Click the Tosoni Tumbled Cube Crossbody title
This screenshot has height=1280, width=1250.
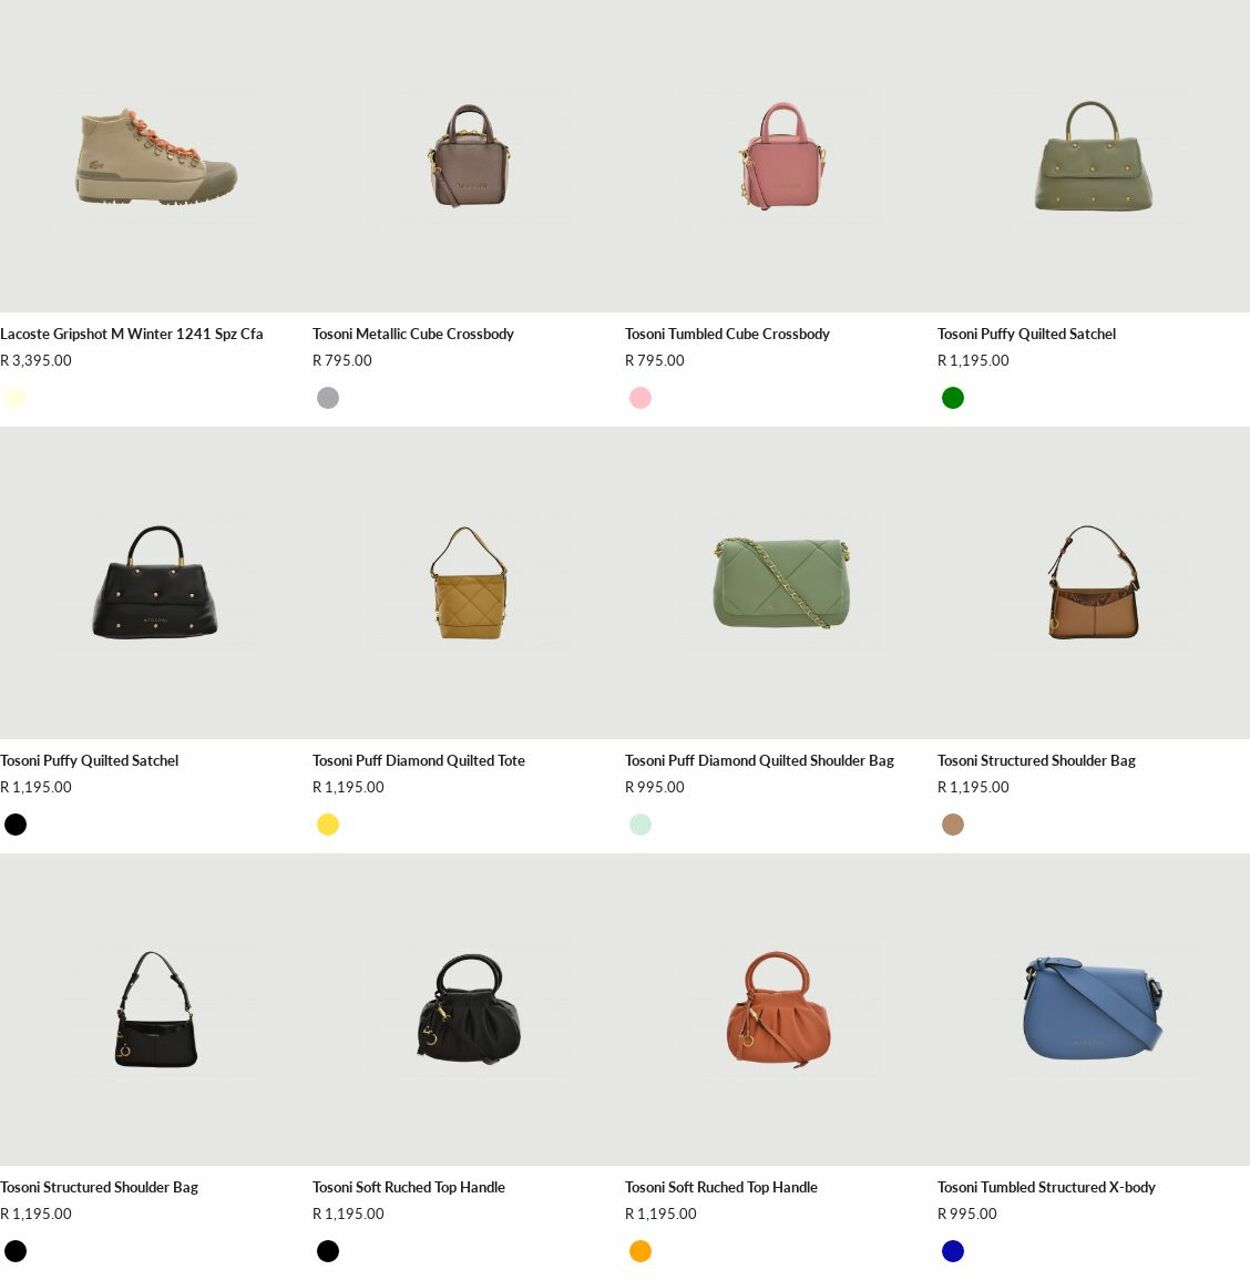click(x=727, y=334)
